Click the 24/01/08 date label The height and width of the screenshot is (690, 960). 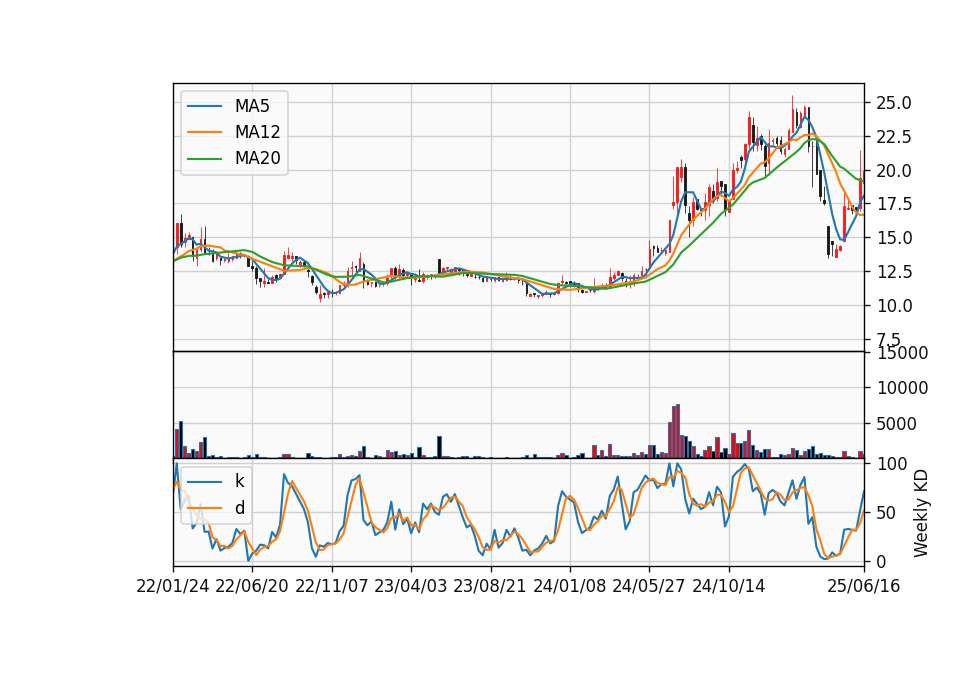(x=569, y=586)
